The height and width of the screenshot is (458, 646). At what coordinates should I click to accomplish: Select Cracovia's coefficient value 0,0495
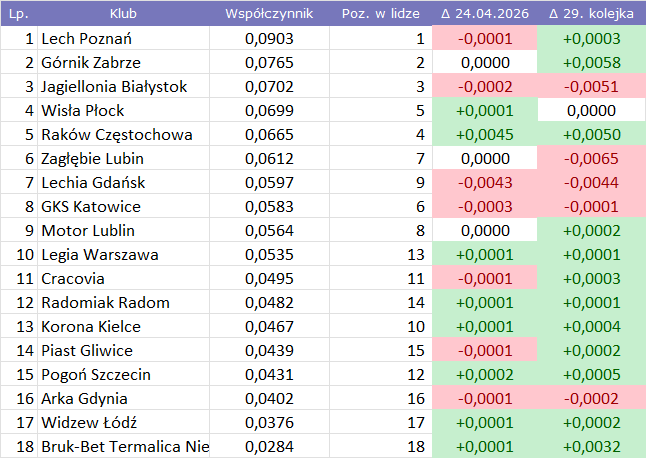click(x=269, y=279)
